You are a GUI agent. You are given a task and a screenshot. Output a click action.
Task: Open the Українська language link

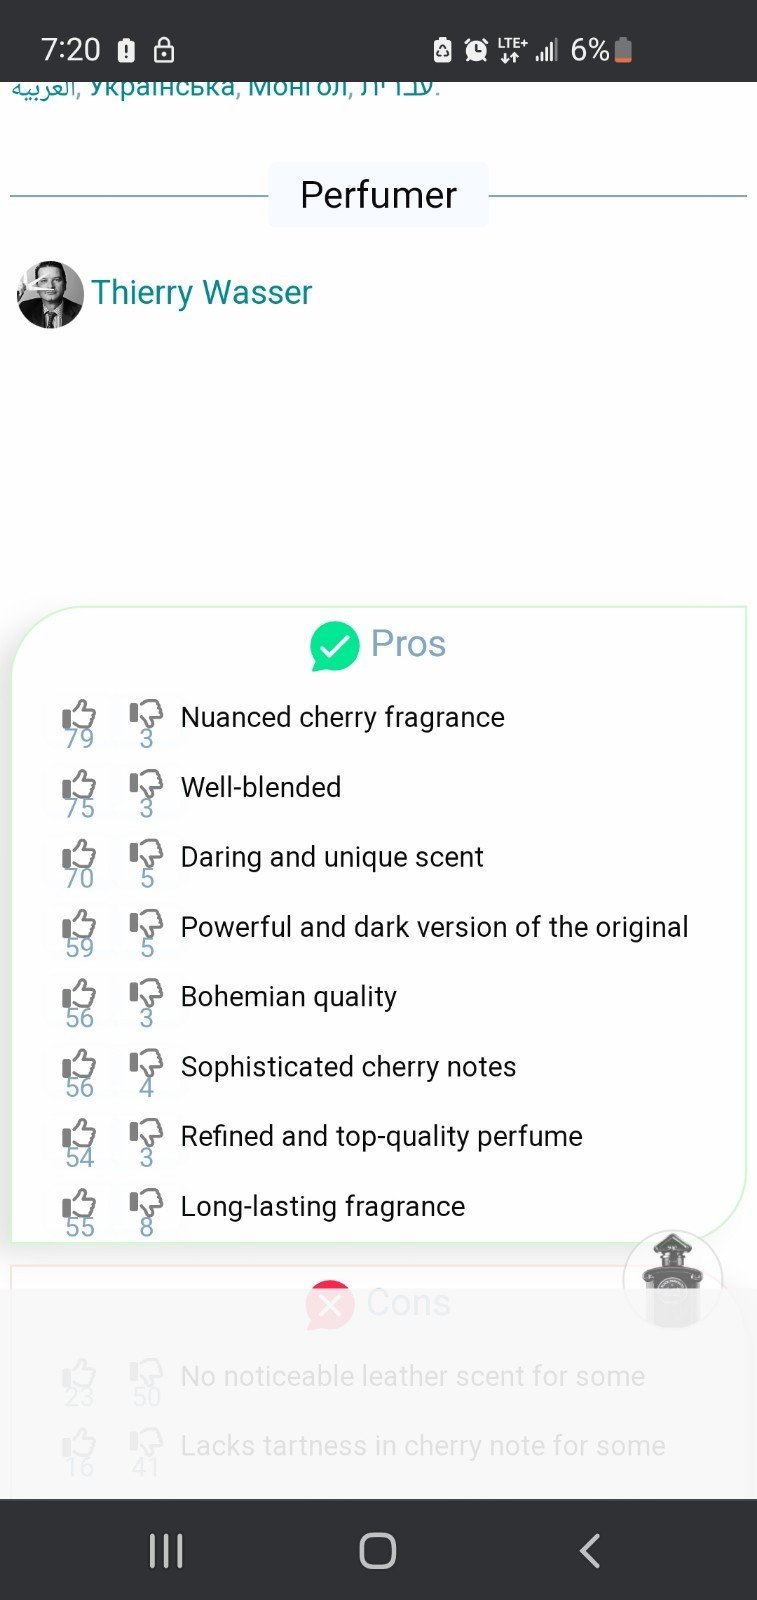point(163,89)
